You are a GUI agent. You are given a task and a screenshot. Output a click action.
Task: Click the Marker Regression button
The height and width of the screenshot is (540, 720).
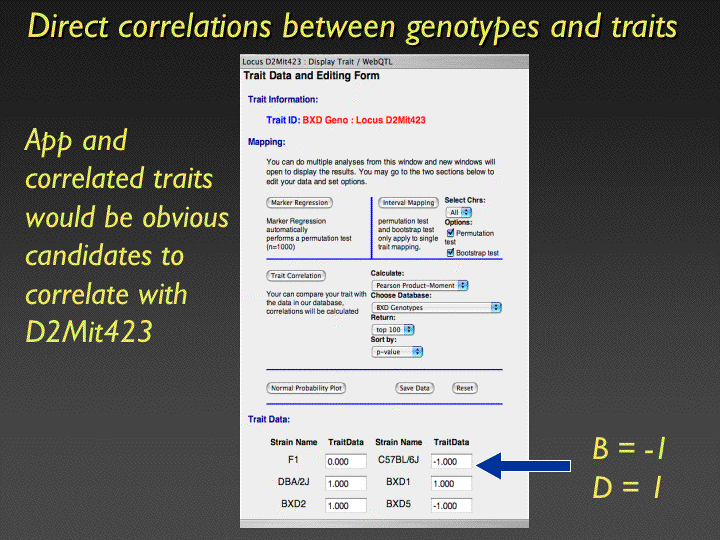[x=298, y=203]
